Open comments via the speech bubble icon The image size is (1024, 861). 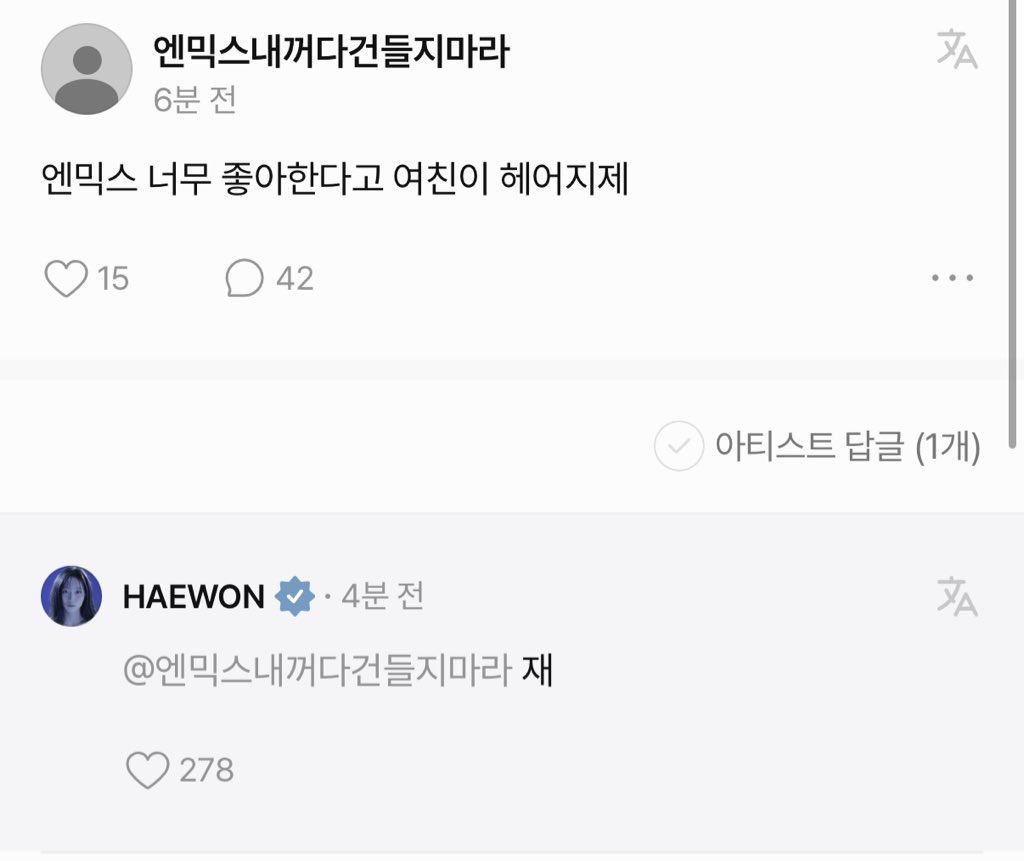[x=245, y=278]
